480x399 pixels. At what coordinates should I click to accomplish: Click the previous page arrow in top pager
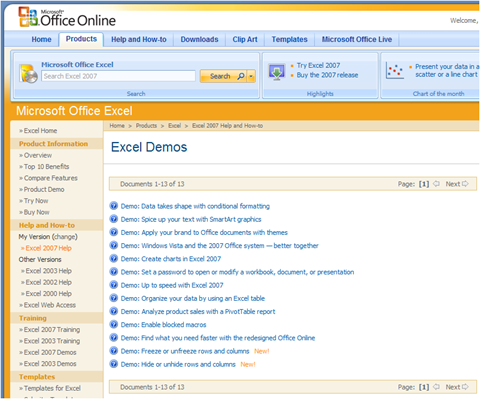pos(436,184)
